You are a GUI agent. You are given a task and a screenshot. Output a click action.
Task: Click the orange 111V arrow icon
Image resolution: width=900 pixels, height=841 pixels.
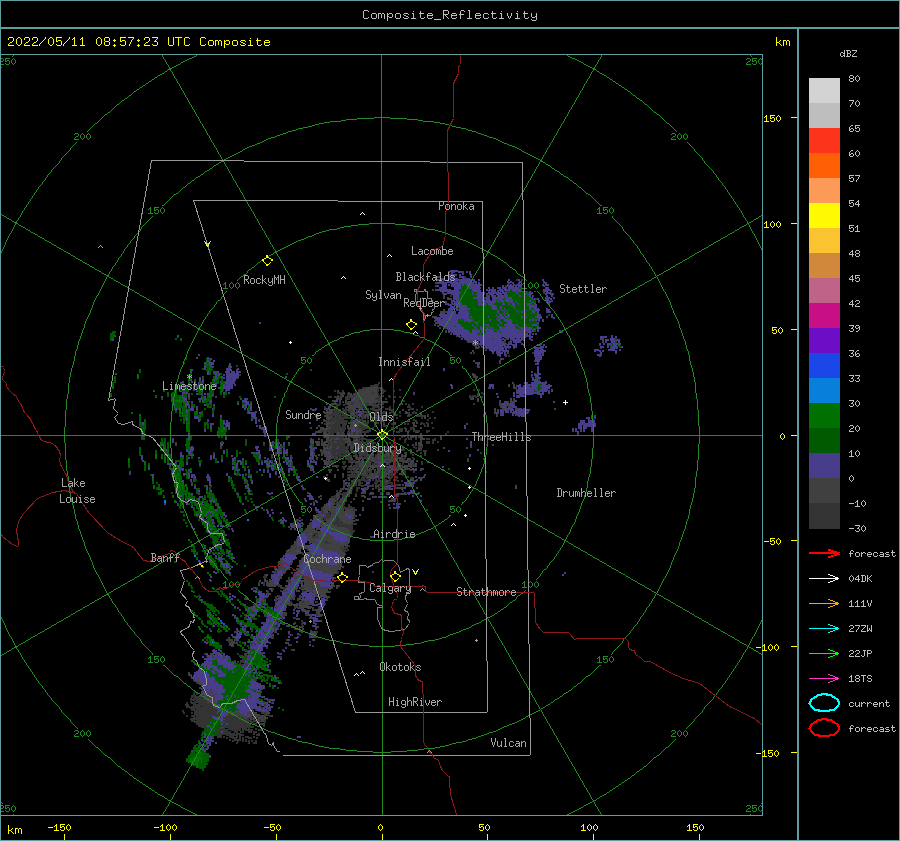[824, 603]
